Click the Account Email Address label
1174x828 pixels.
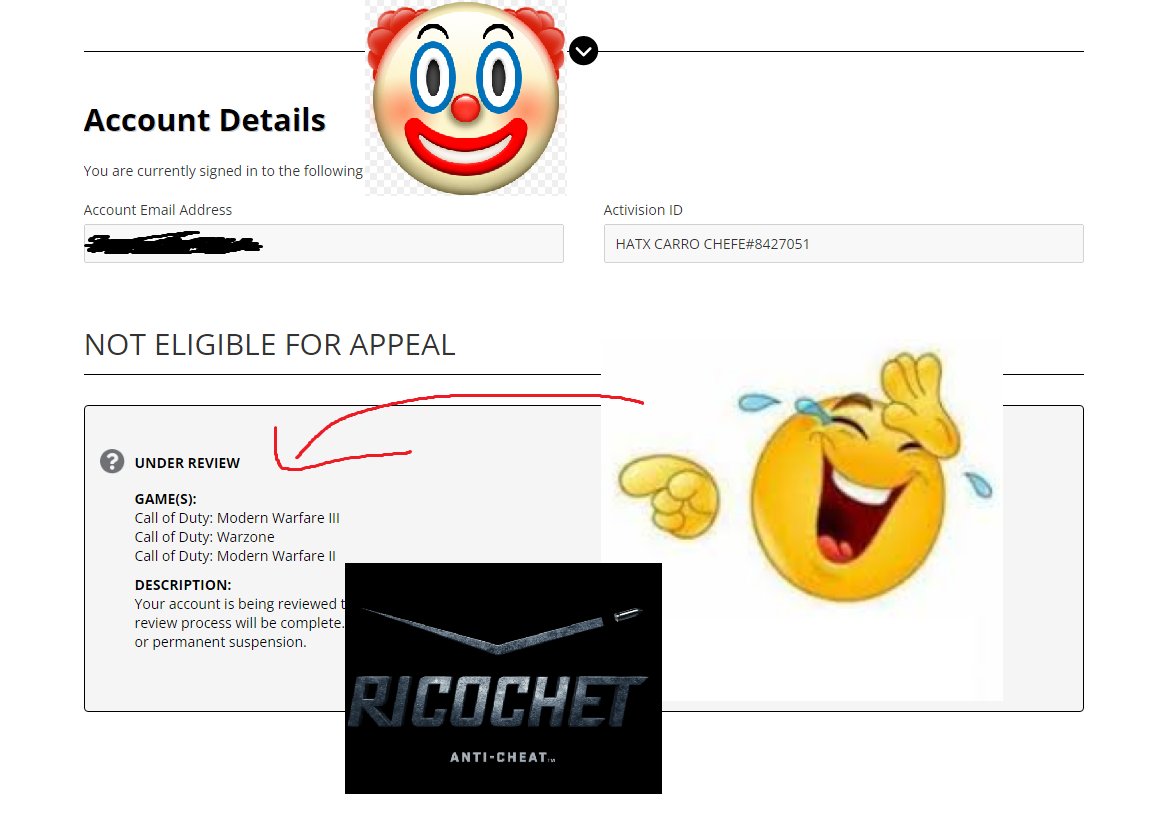coord(158,210)
